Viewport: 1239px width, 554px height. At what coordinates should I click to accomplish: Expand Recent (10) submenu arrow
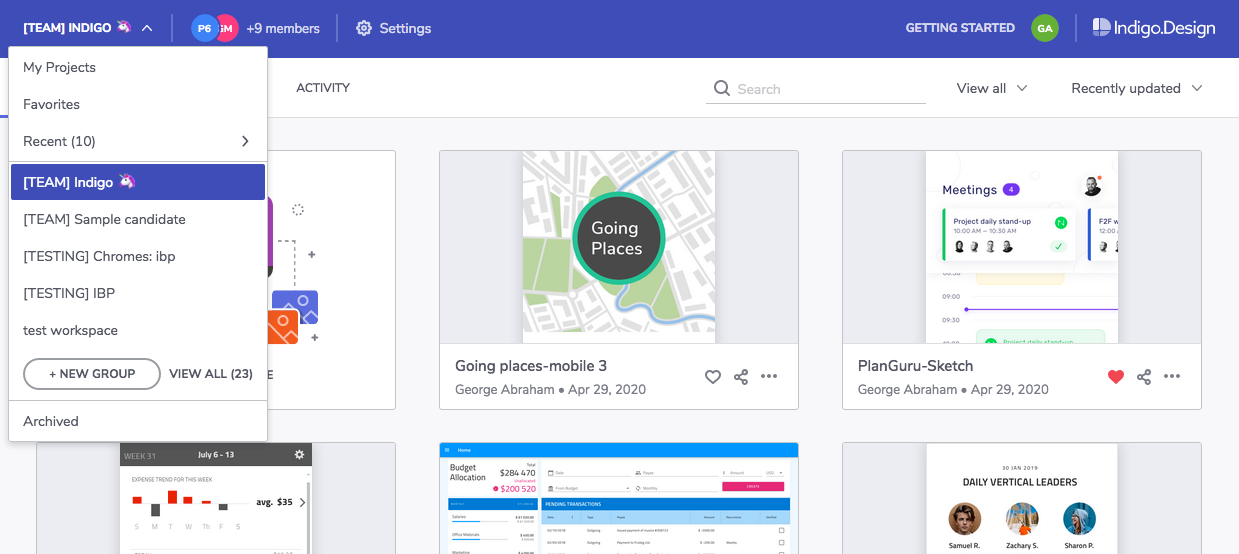pyautogui.click(x=245, y=141)
